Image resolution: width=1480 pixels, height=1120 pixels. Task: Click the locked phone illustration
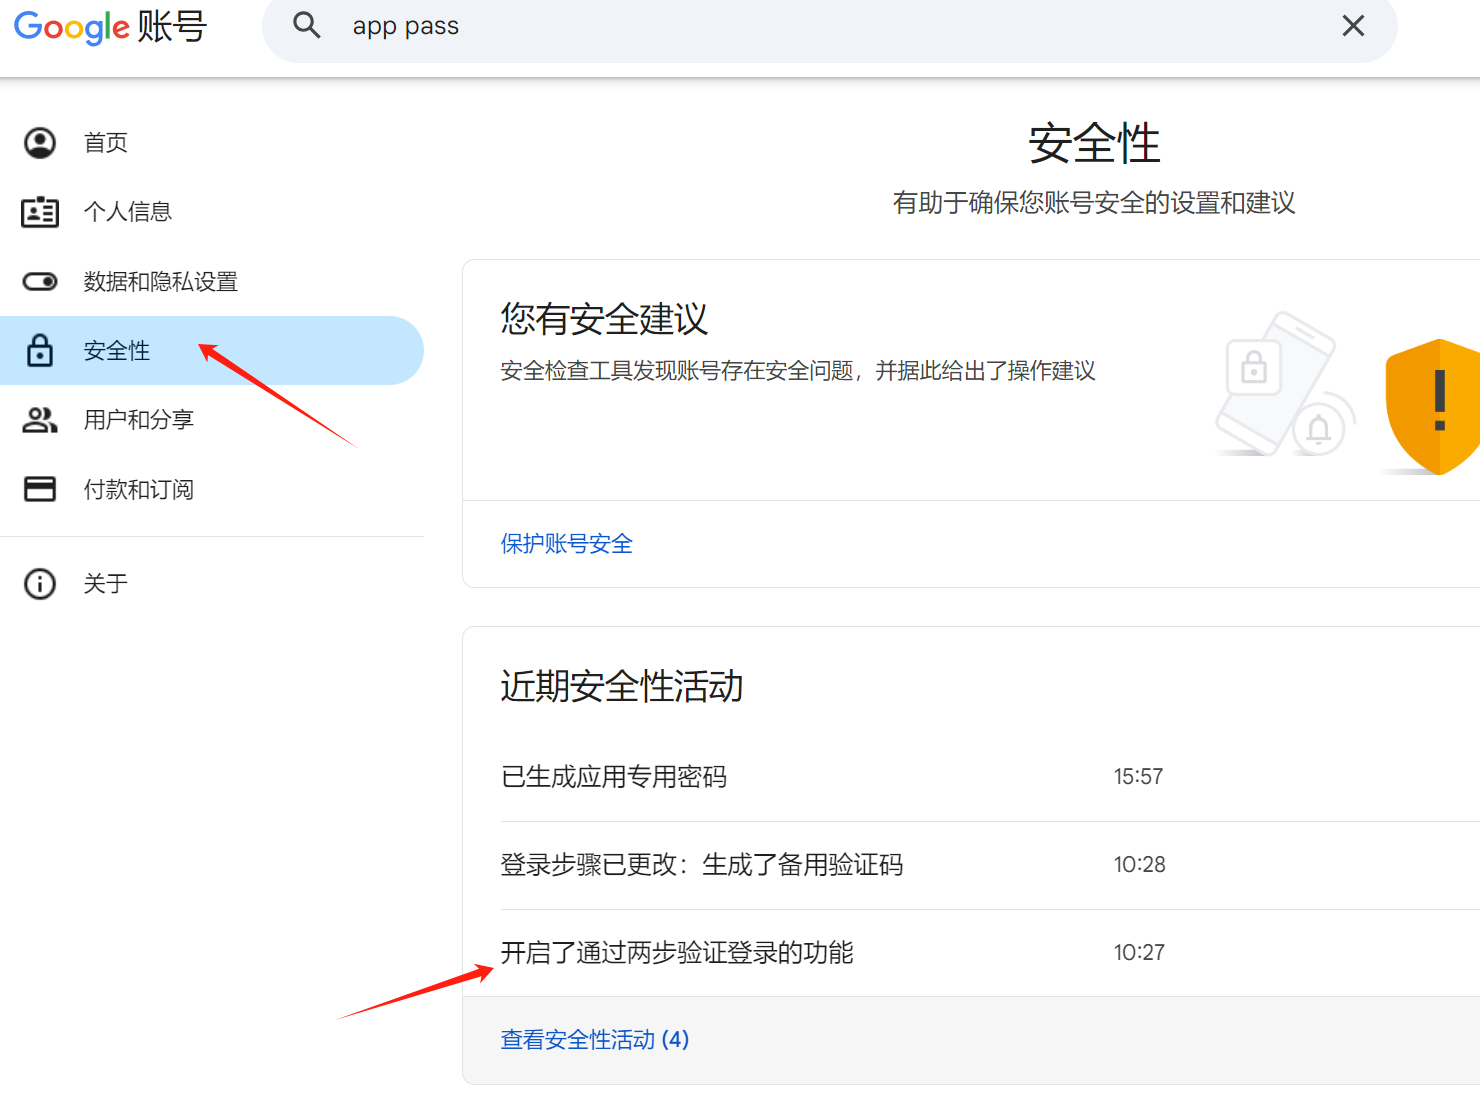pos(1285,385)
